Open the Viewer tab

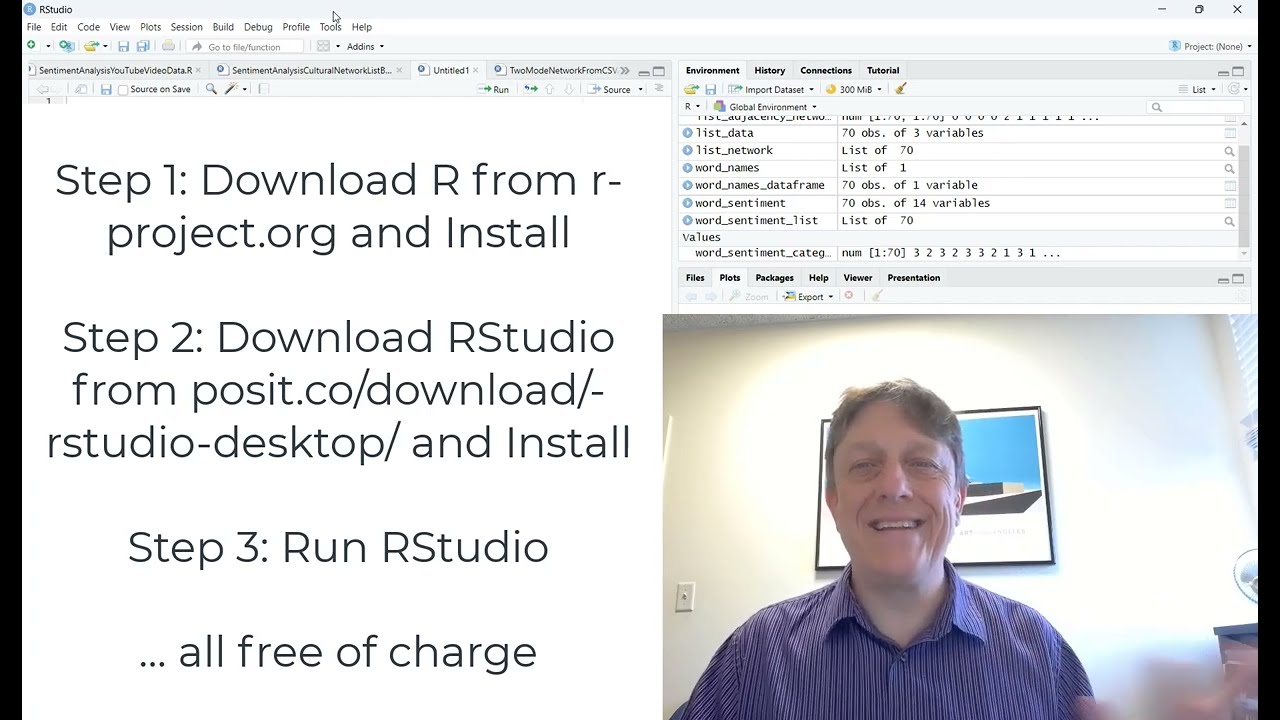point(857,278)
